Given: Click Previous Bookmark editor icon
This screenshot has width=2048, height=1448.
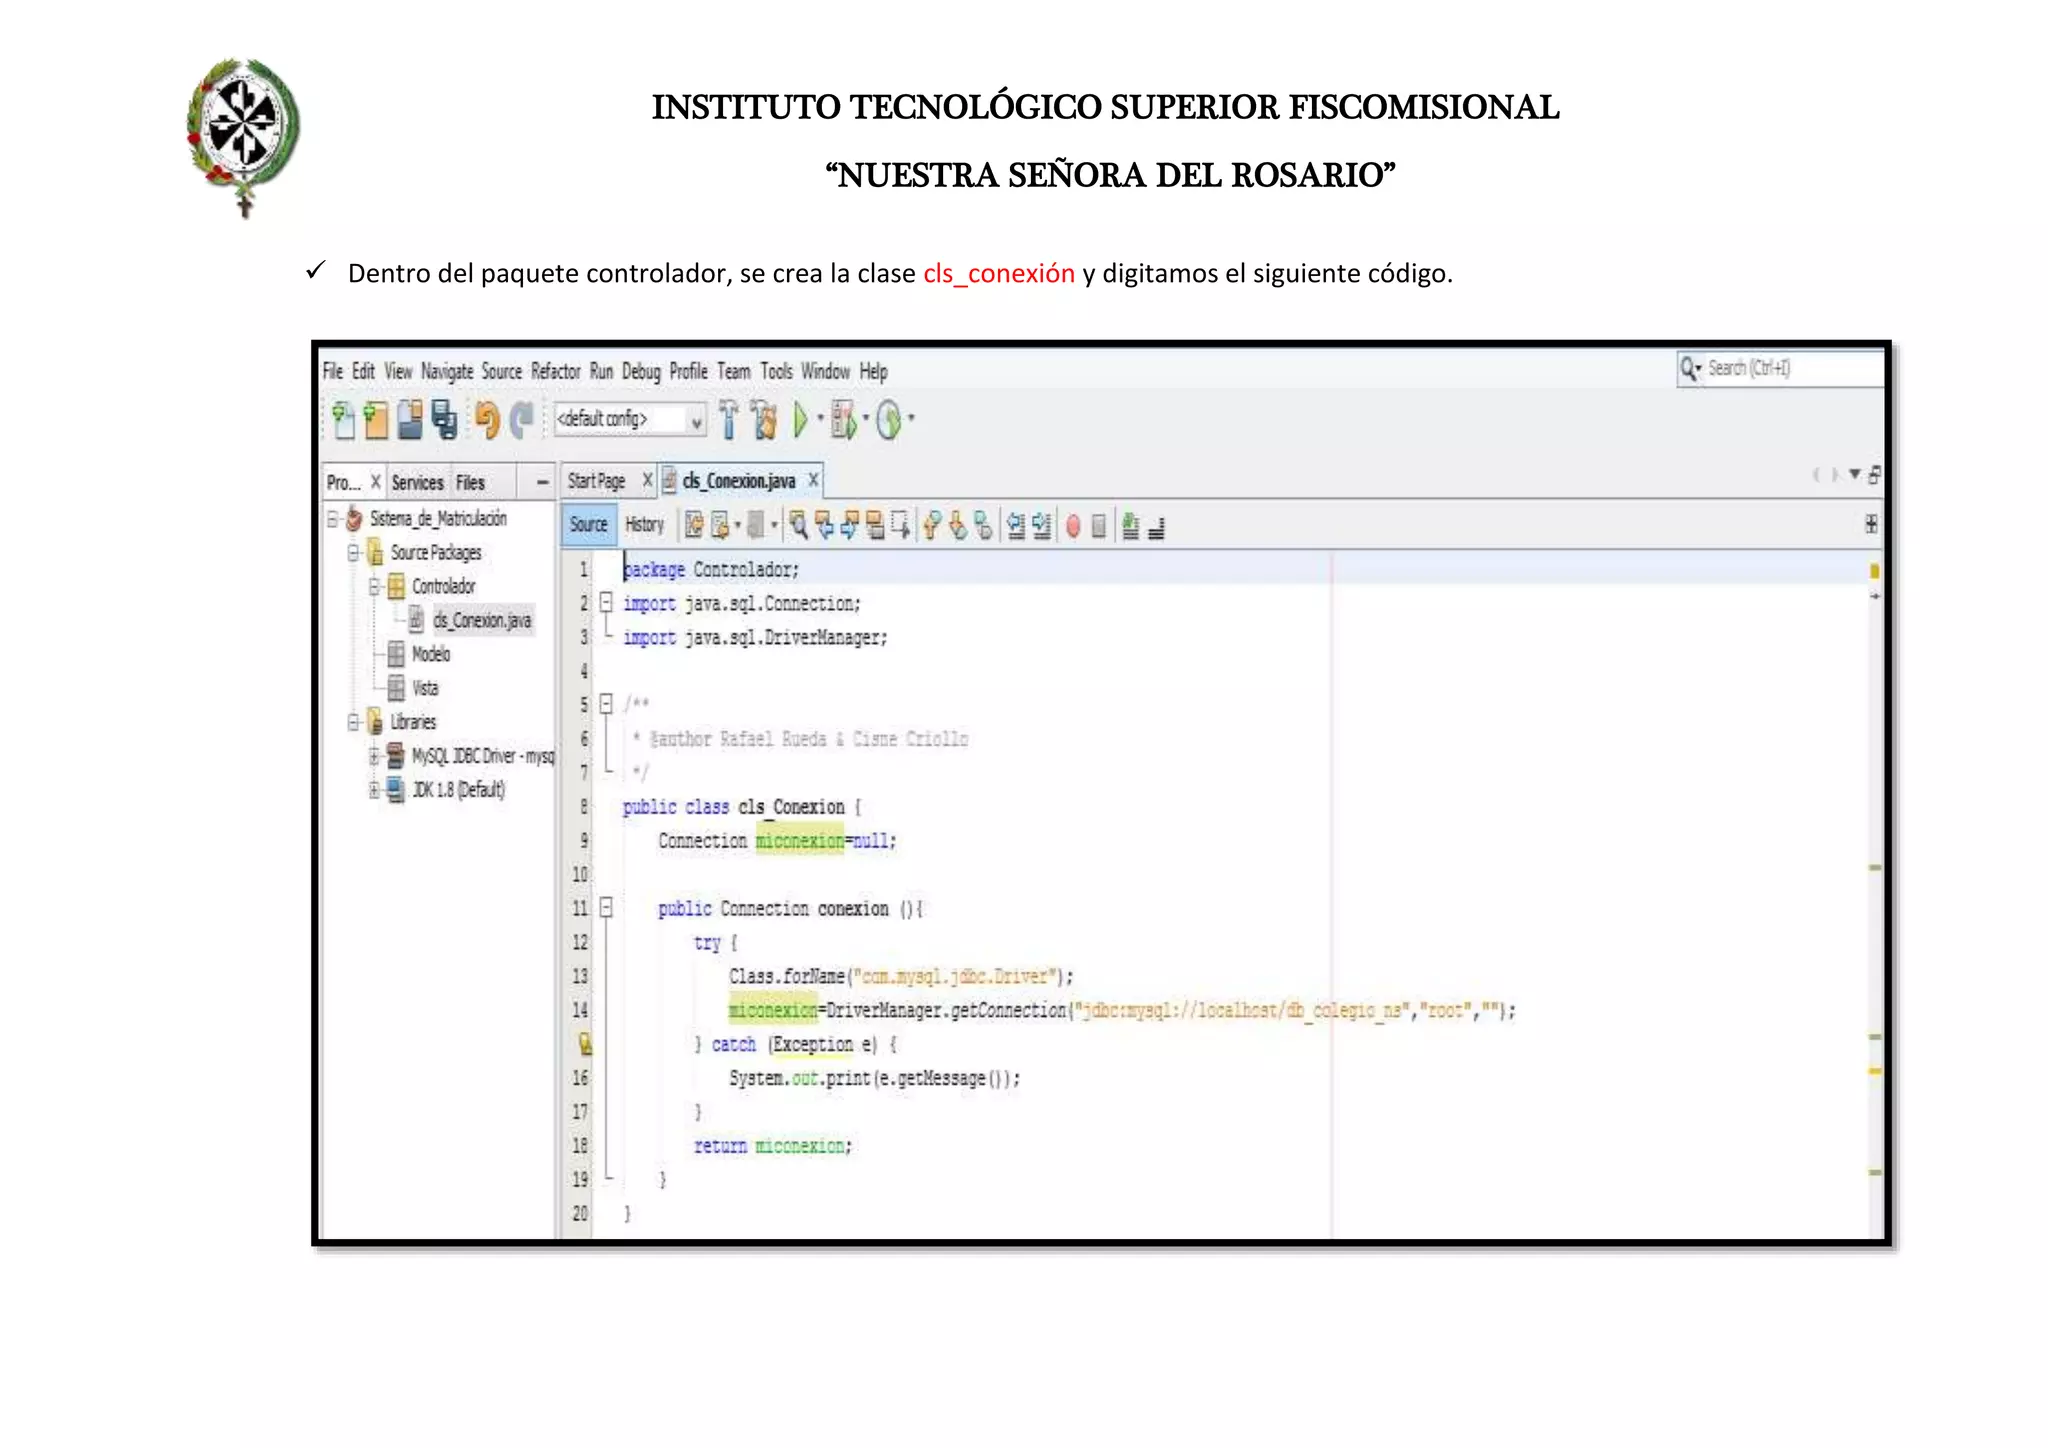Looking at the screenshot, I should (x=932, y=525).
